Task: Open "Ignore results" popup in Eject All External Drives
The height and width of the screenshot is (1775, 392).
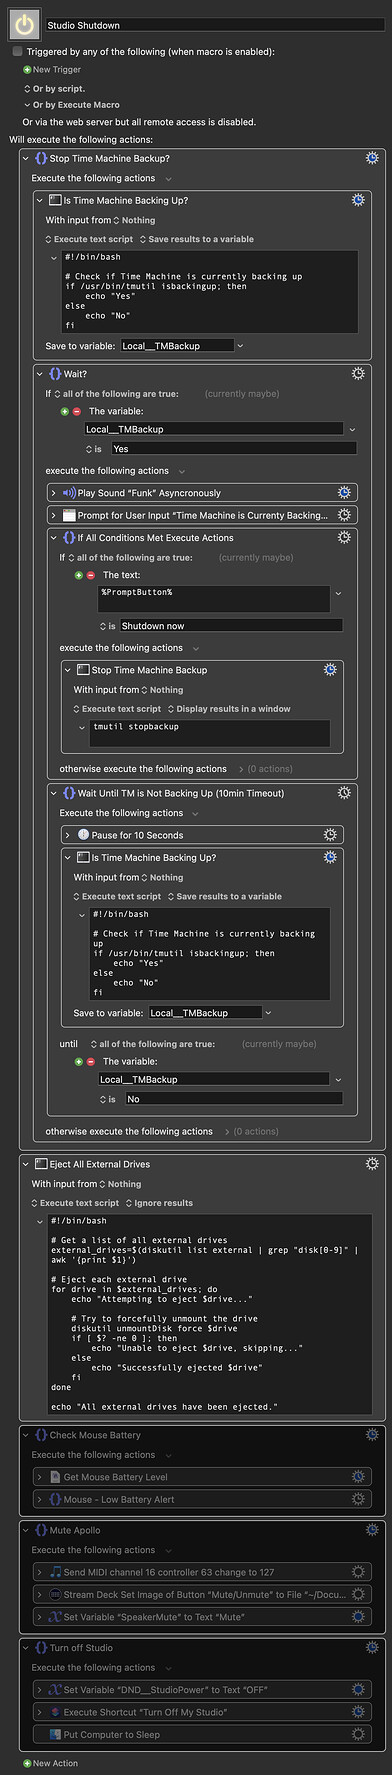Action: (x=159, y=1203)
